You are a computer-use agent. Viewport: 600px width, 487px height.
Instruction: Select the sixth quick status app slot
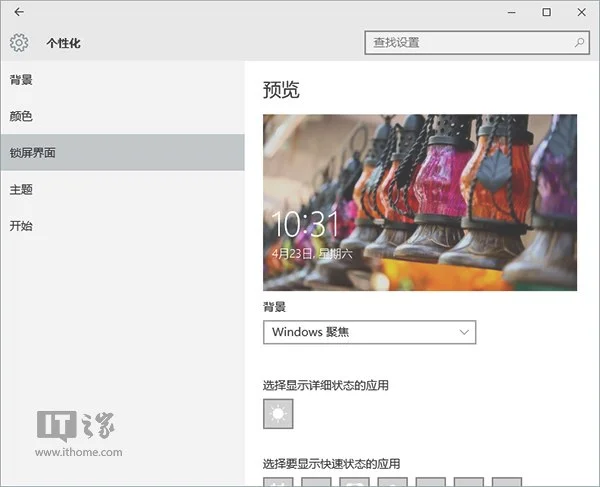tap(467, 481)
